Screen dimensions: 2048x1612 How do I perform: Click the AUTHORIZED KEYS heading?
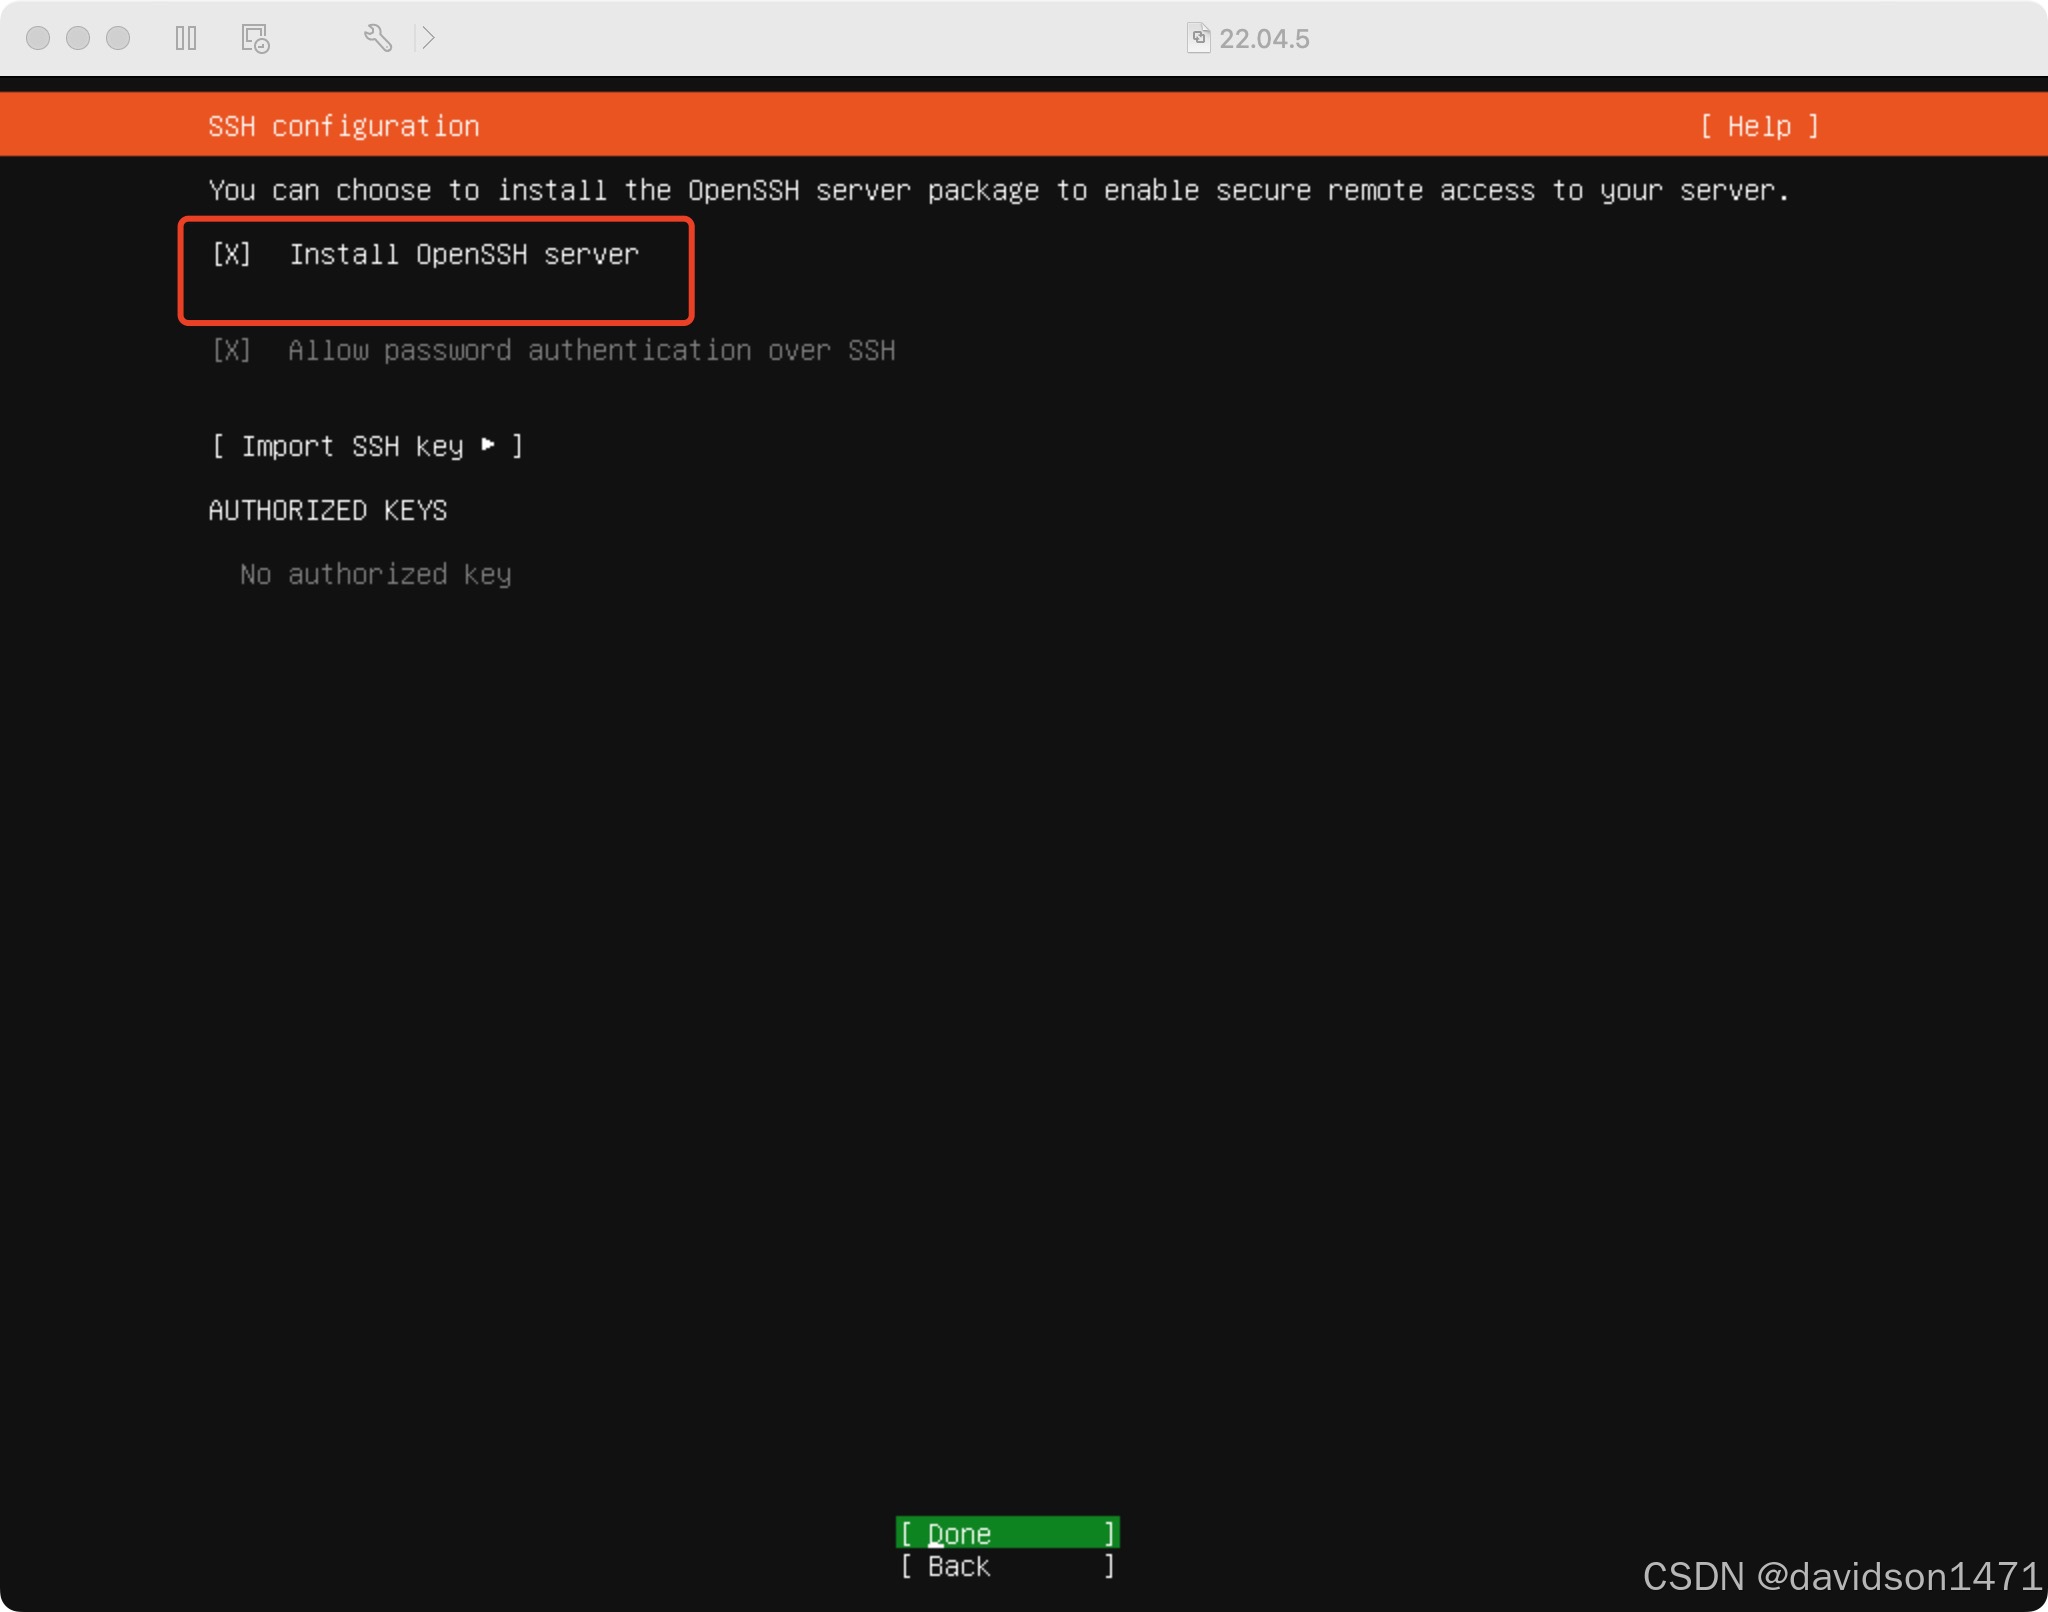coord(327,510)
